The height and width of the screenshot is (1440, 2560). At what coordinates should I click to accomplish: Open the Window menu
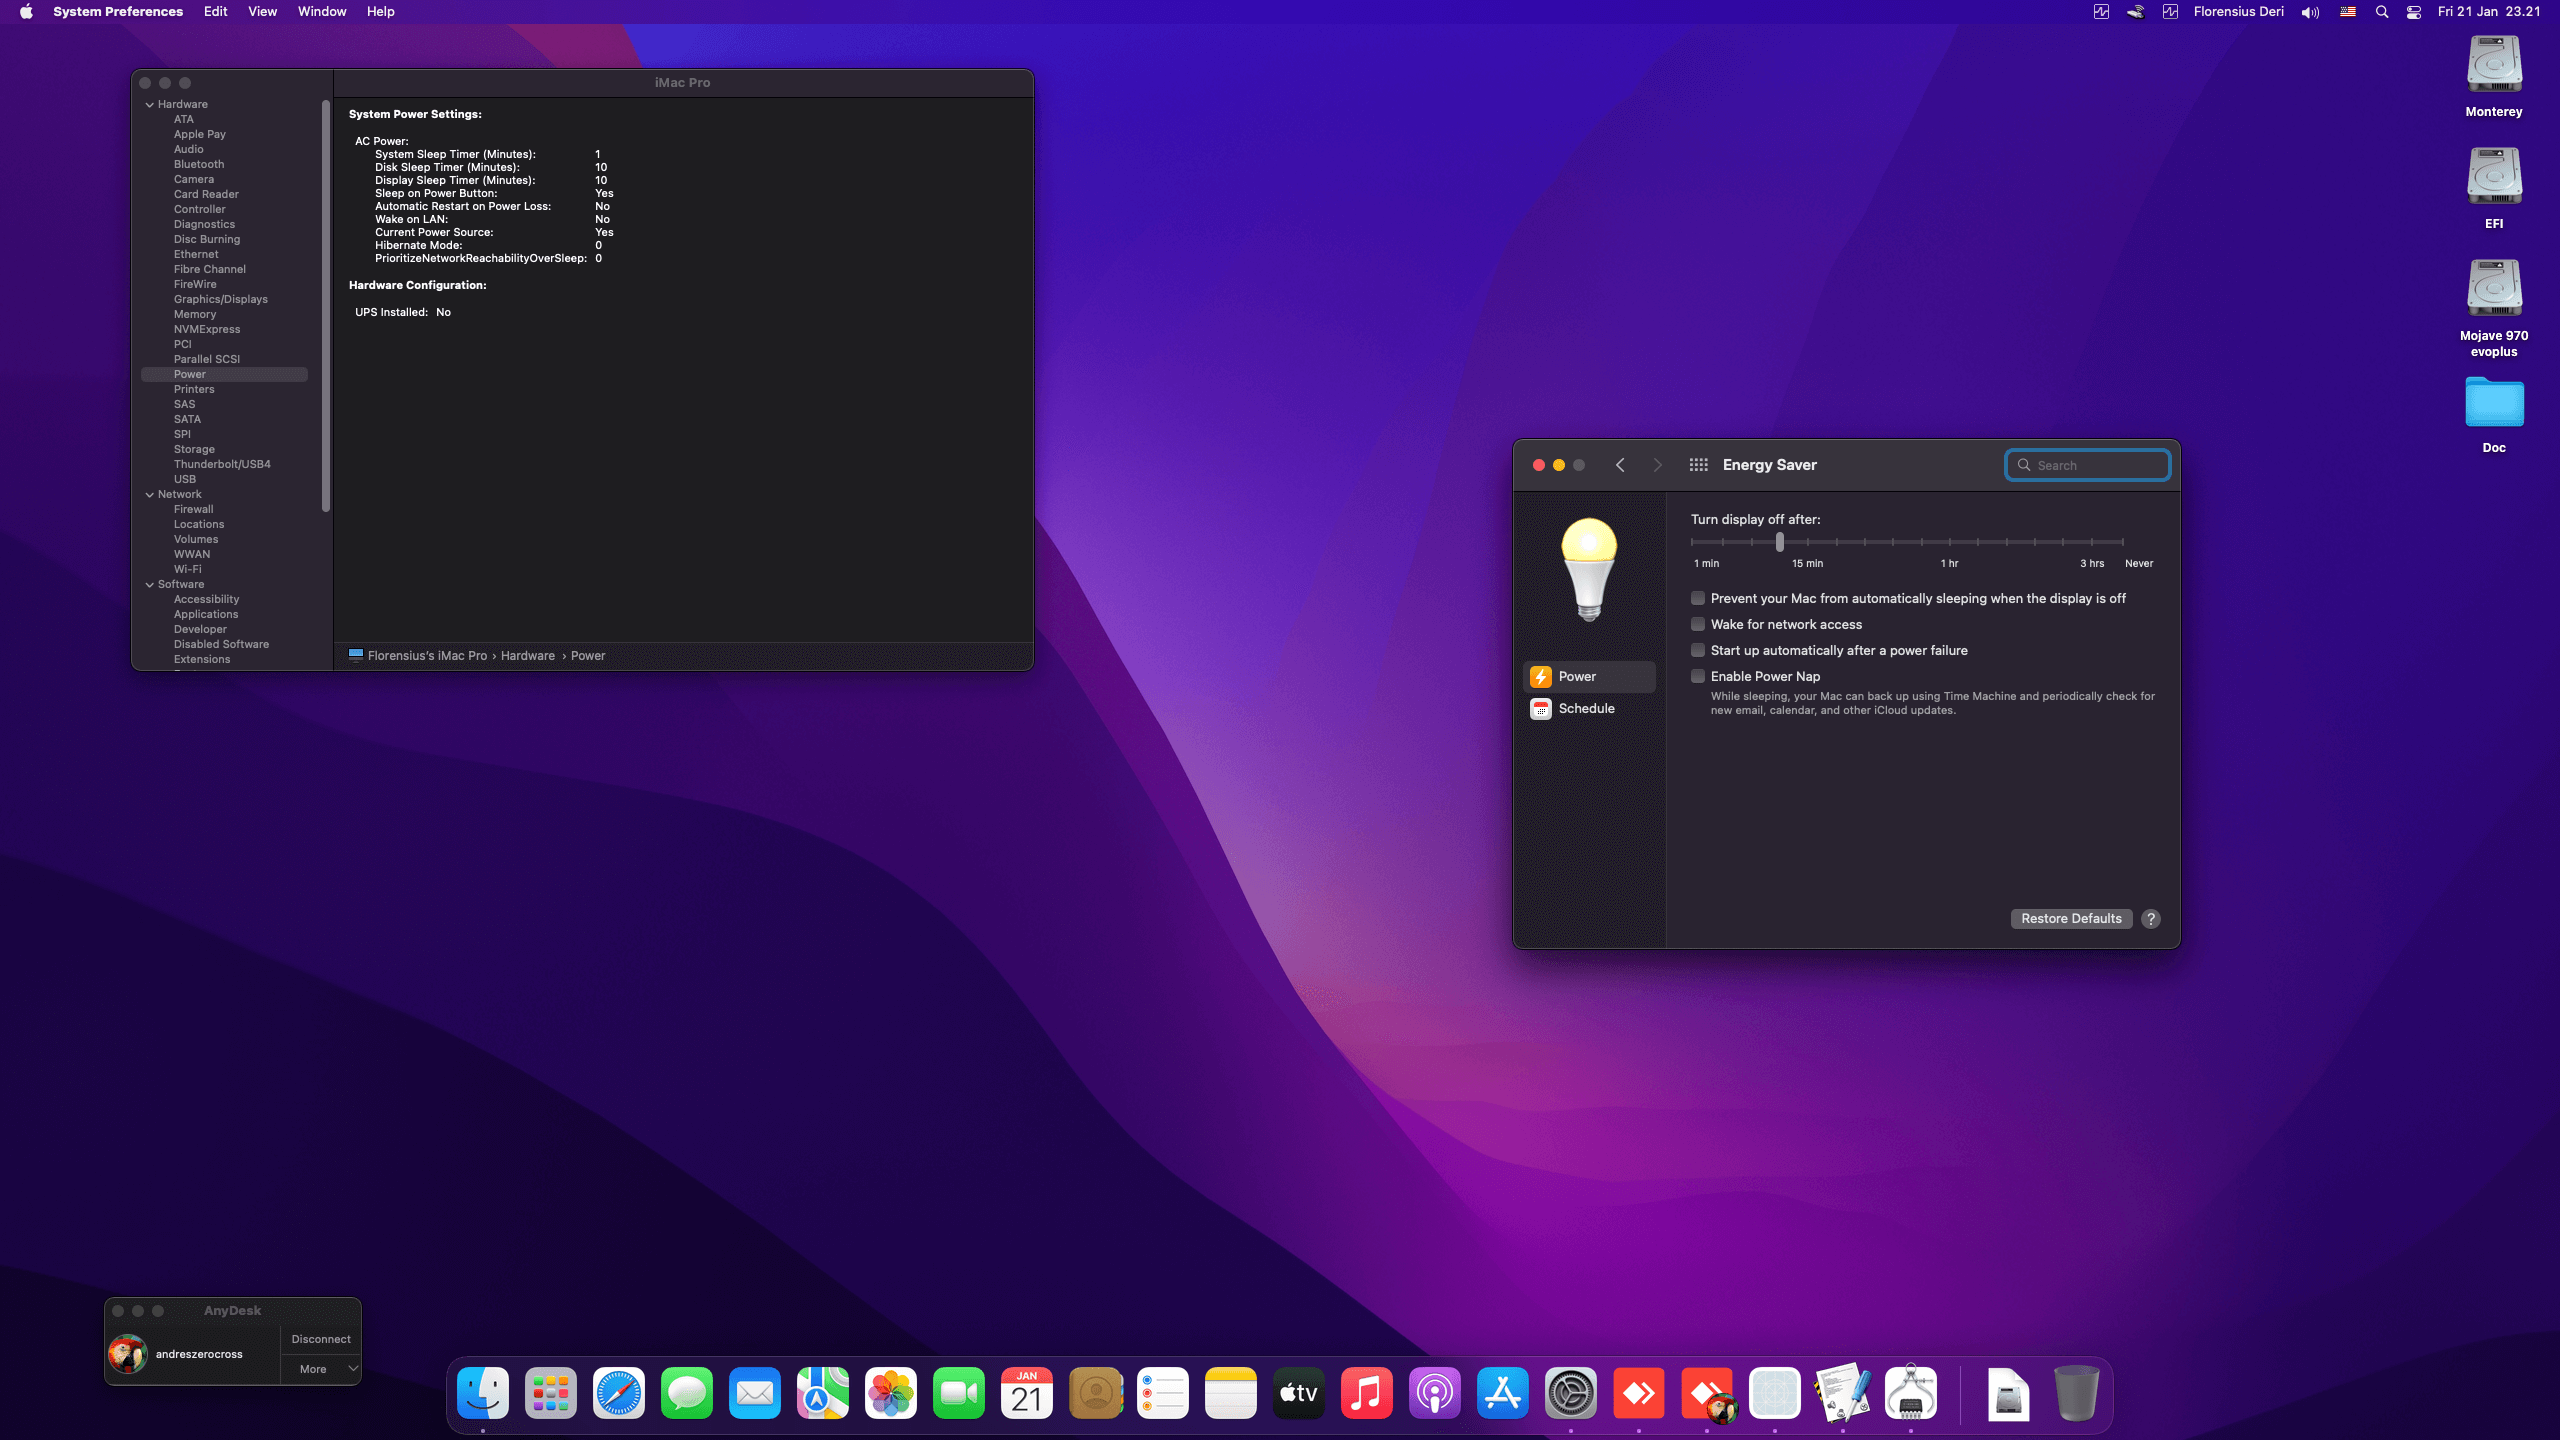tap(321, 12)
